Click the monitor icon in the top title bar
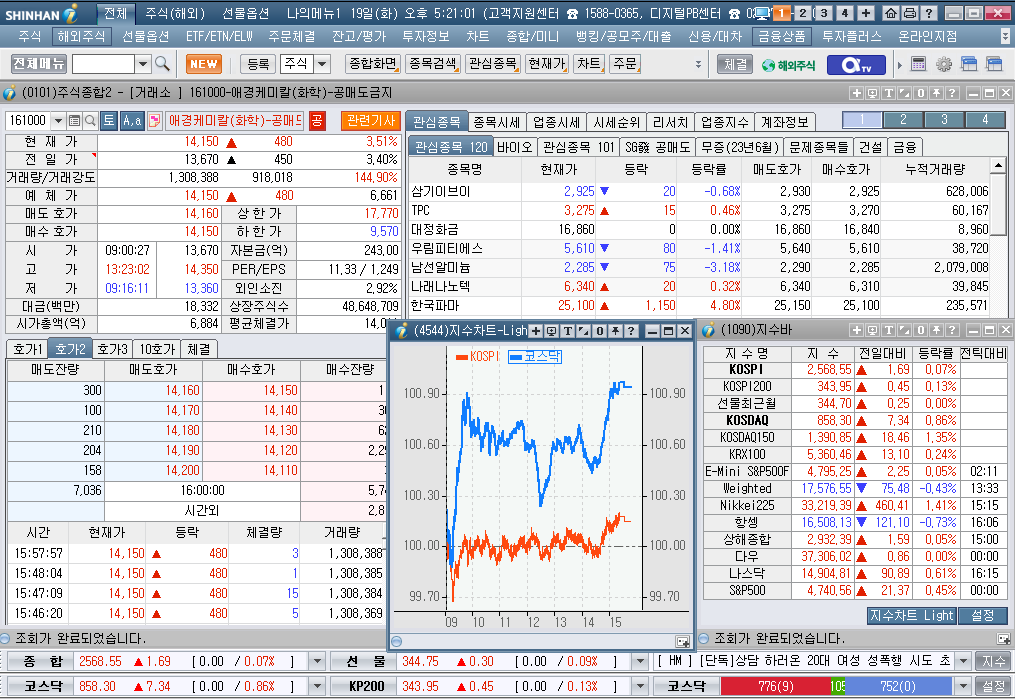The image size is (1015, 699). click(x=762, y=13)
